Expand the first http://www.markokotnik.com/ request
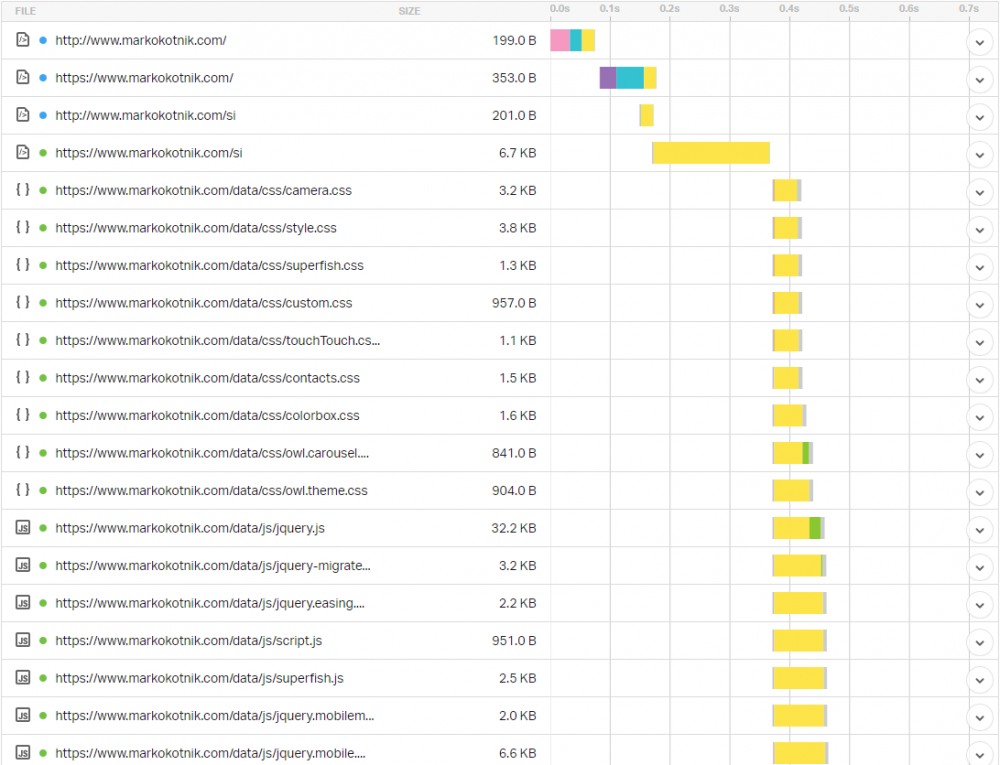The width and height of the screenshot is (1000, 765). point(979,41)
